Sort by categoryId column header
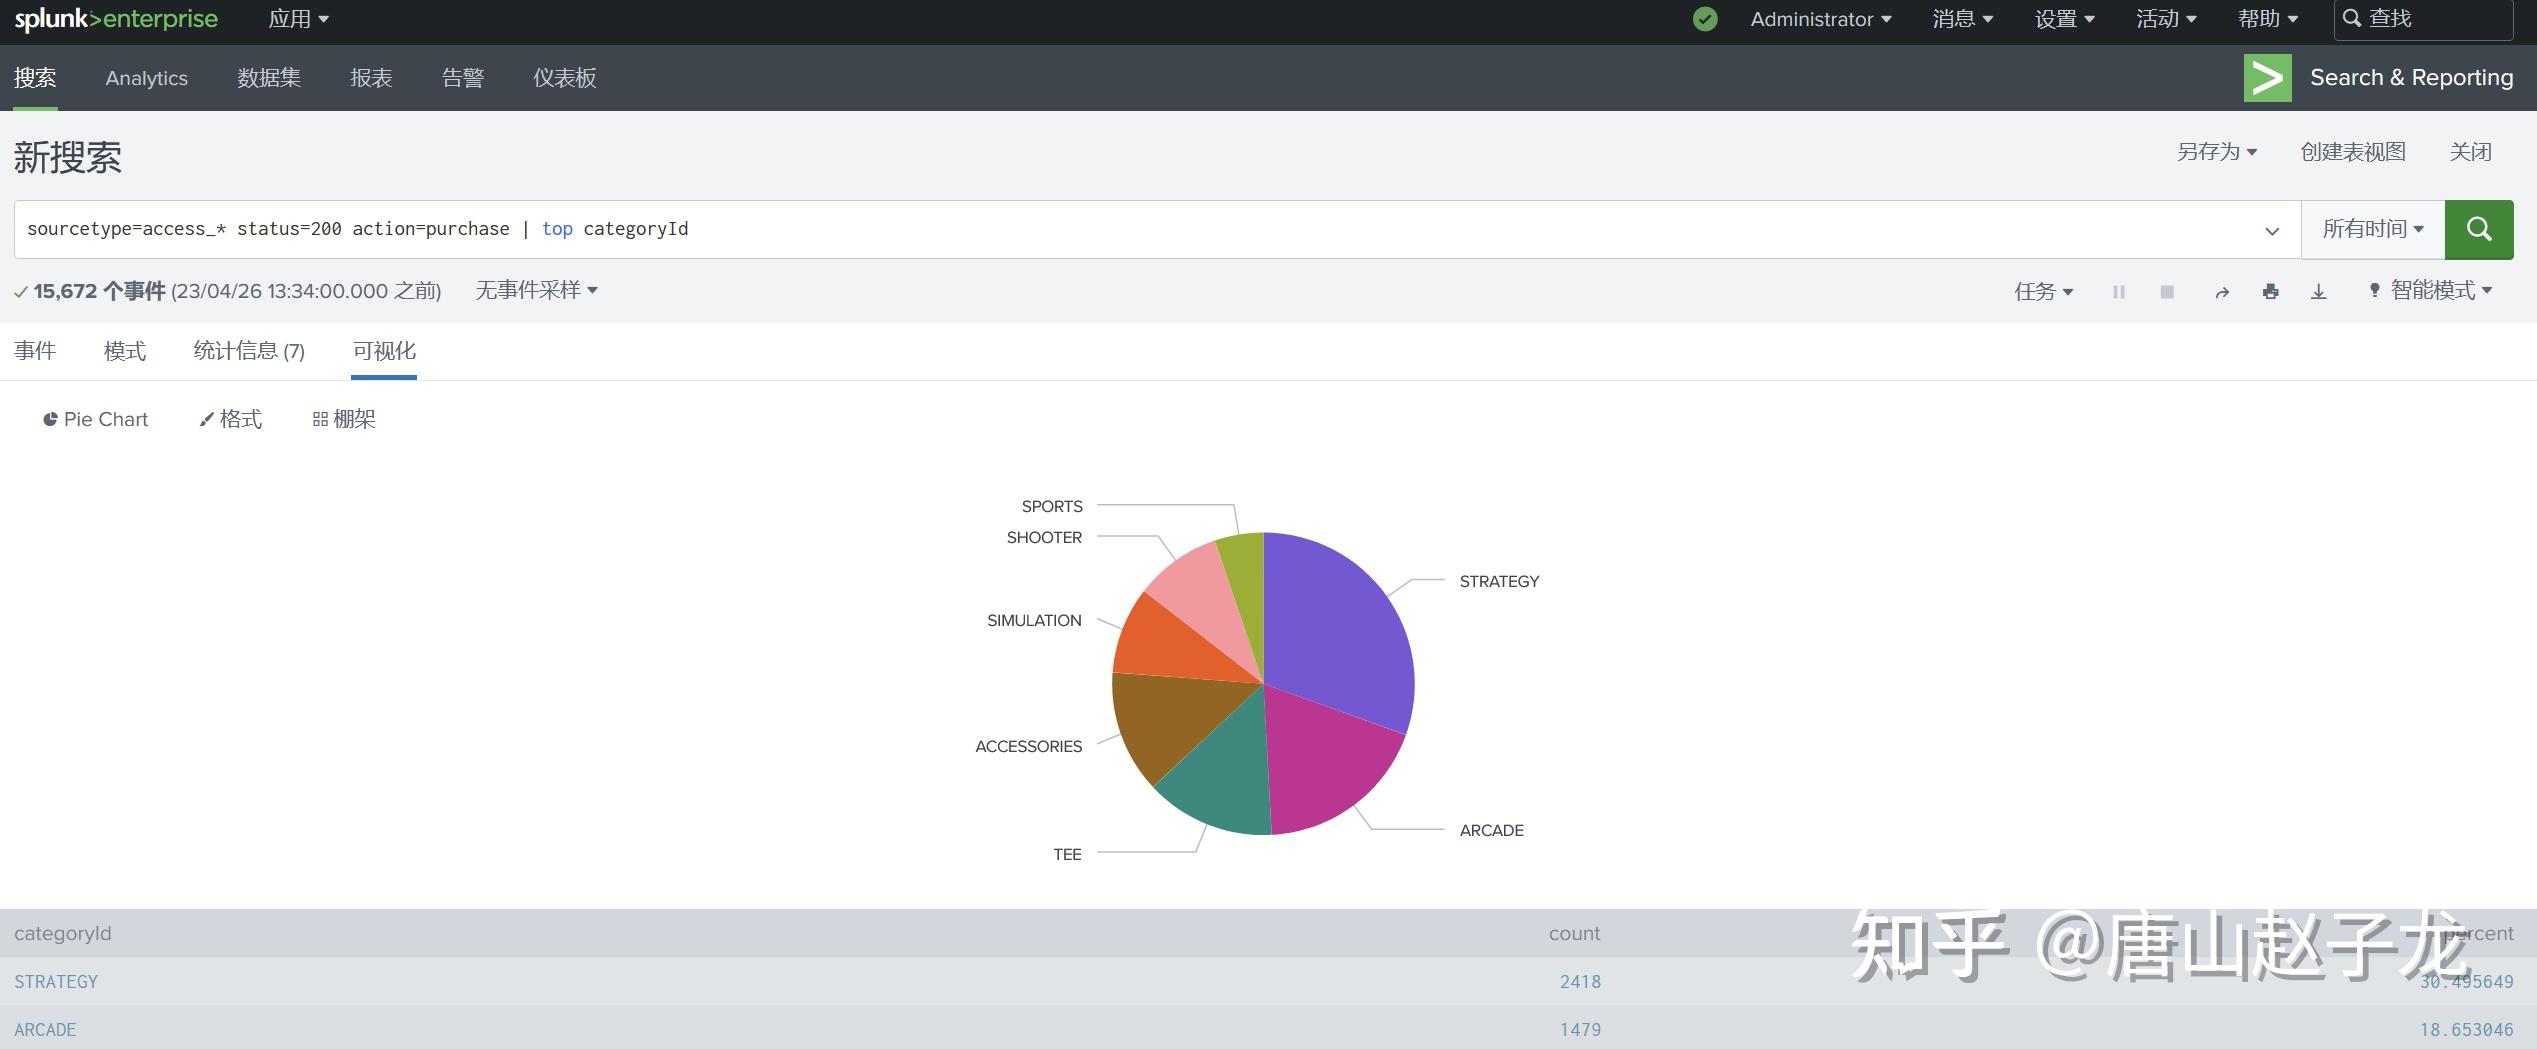 (x=63, y=934)
